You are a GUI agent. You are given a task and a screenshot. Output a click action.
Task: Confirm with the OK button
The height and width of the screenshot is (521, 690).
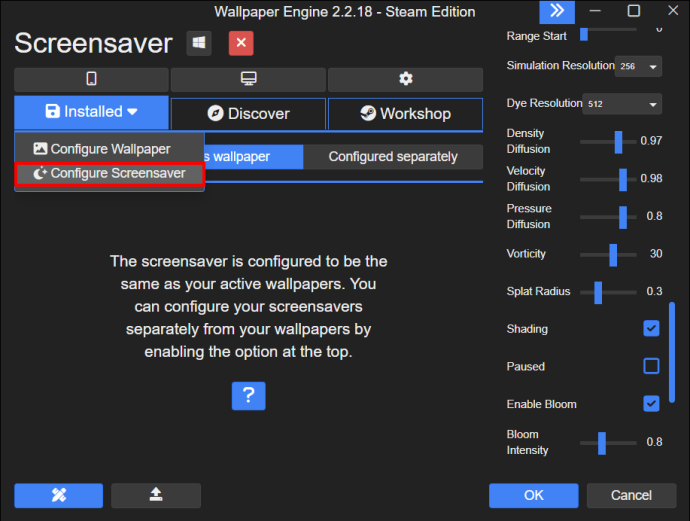click(533, 495)
